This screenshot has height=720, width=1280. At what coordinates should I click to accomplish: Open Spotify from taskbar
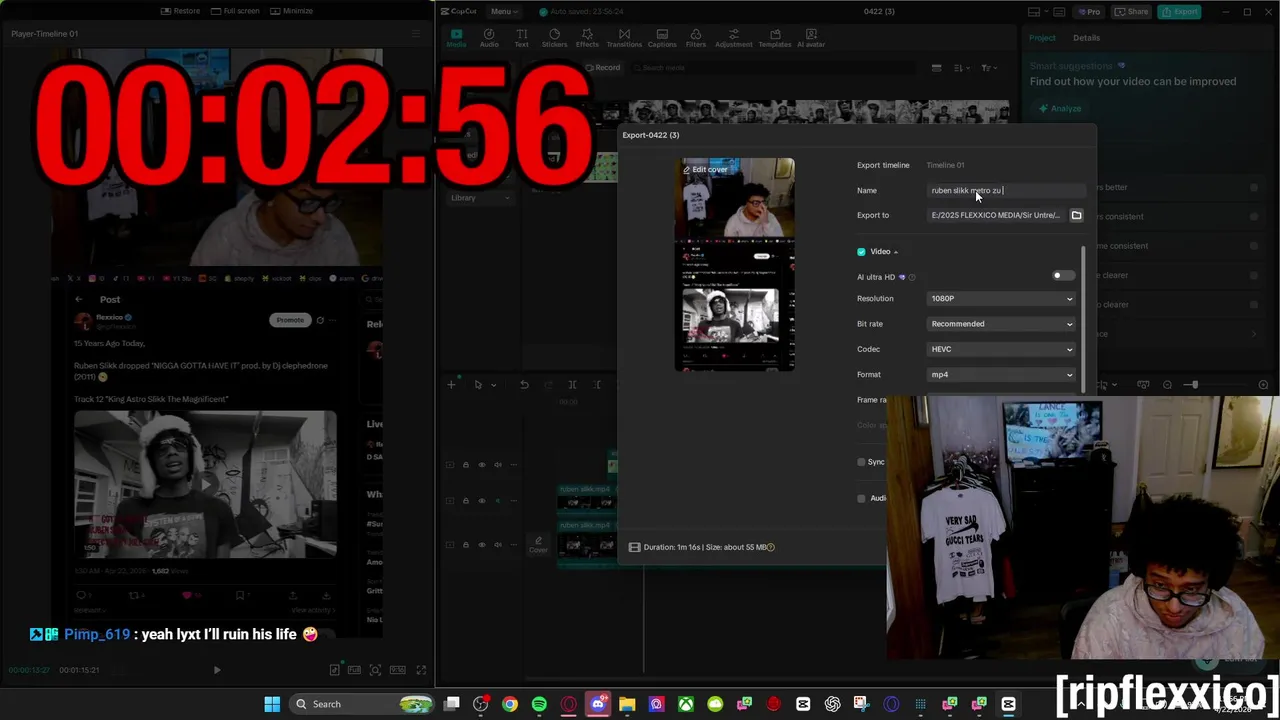click(x=539, y=704)
